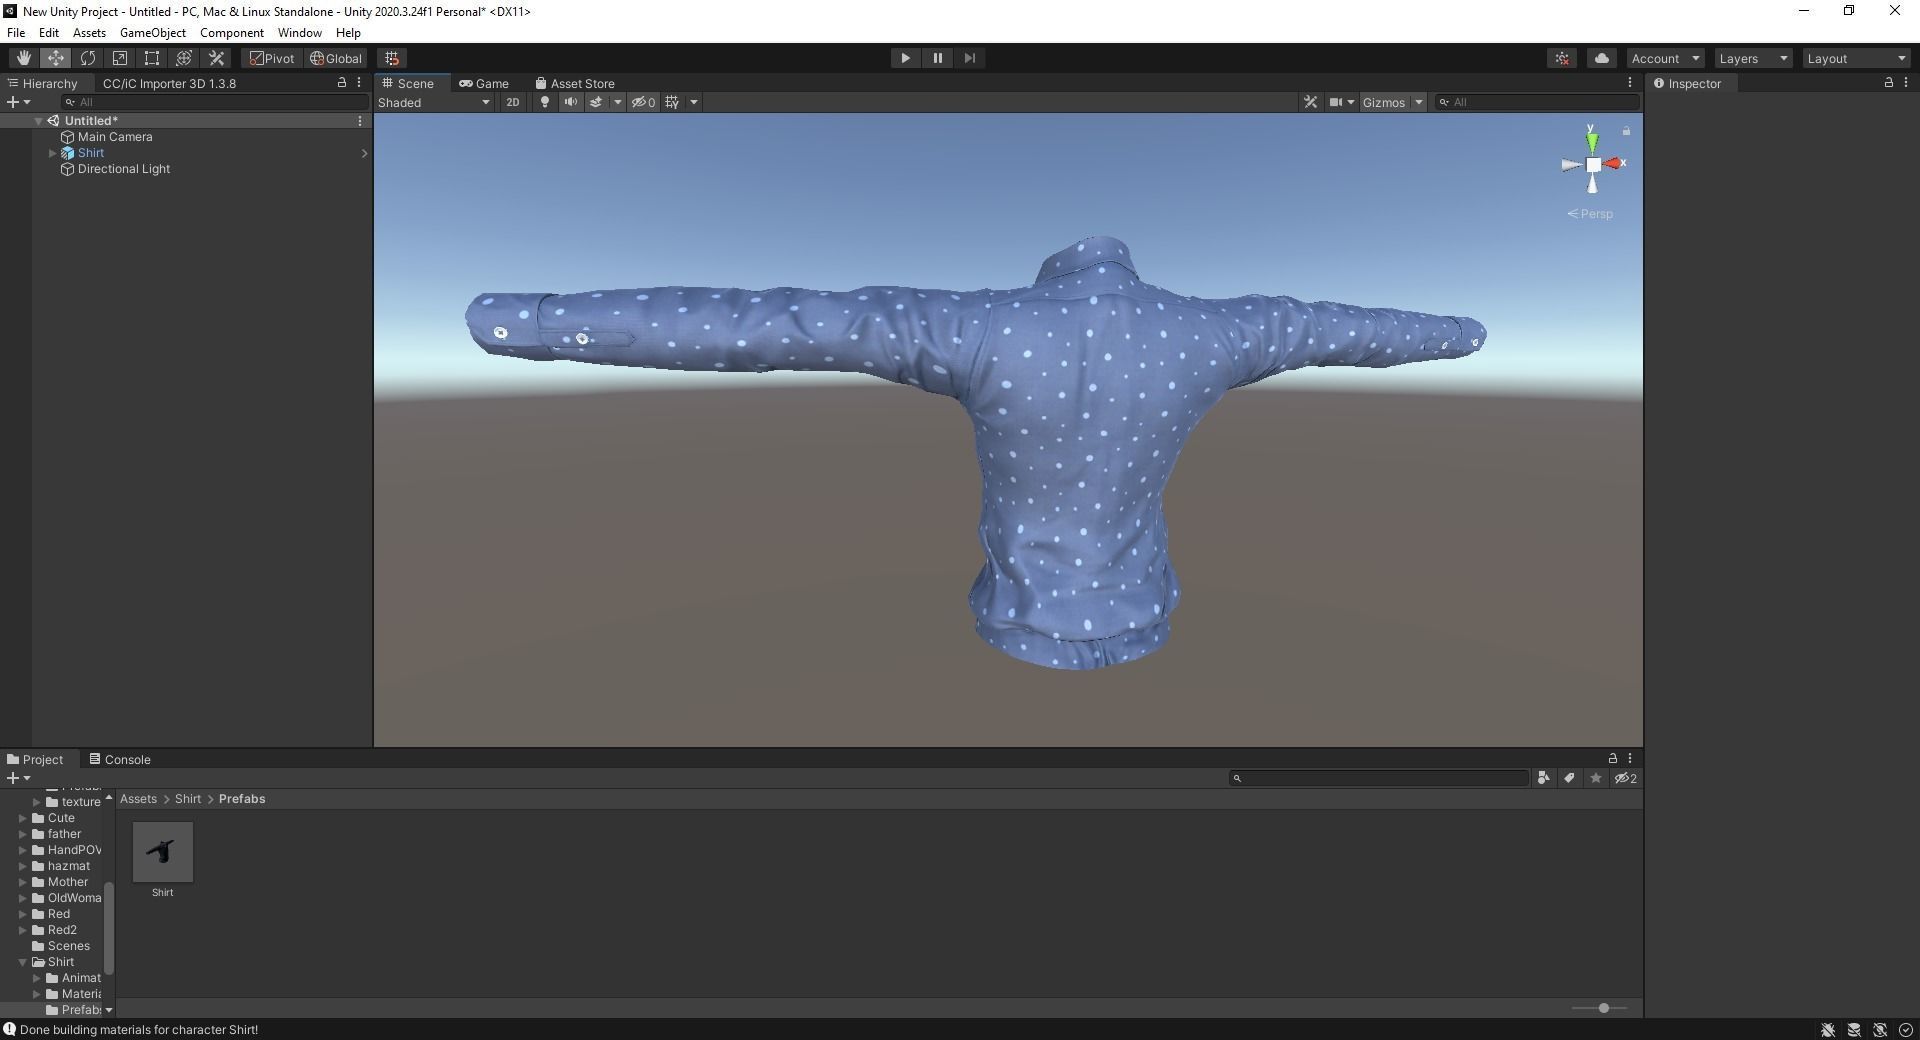Collapse the Untitled scene in Hierarchy
This screenshot has height=1040, width=1920.
(38, 121)
